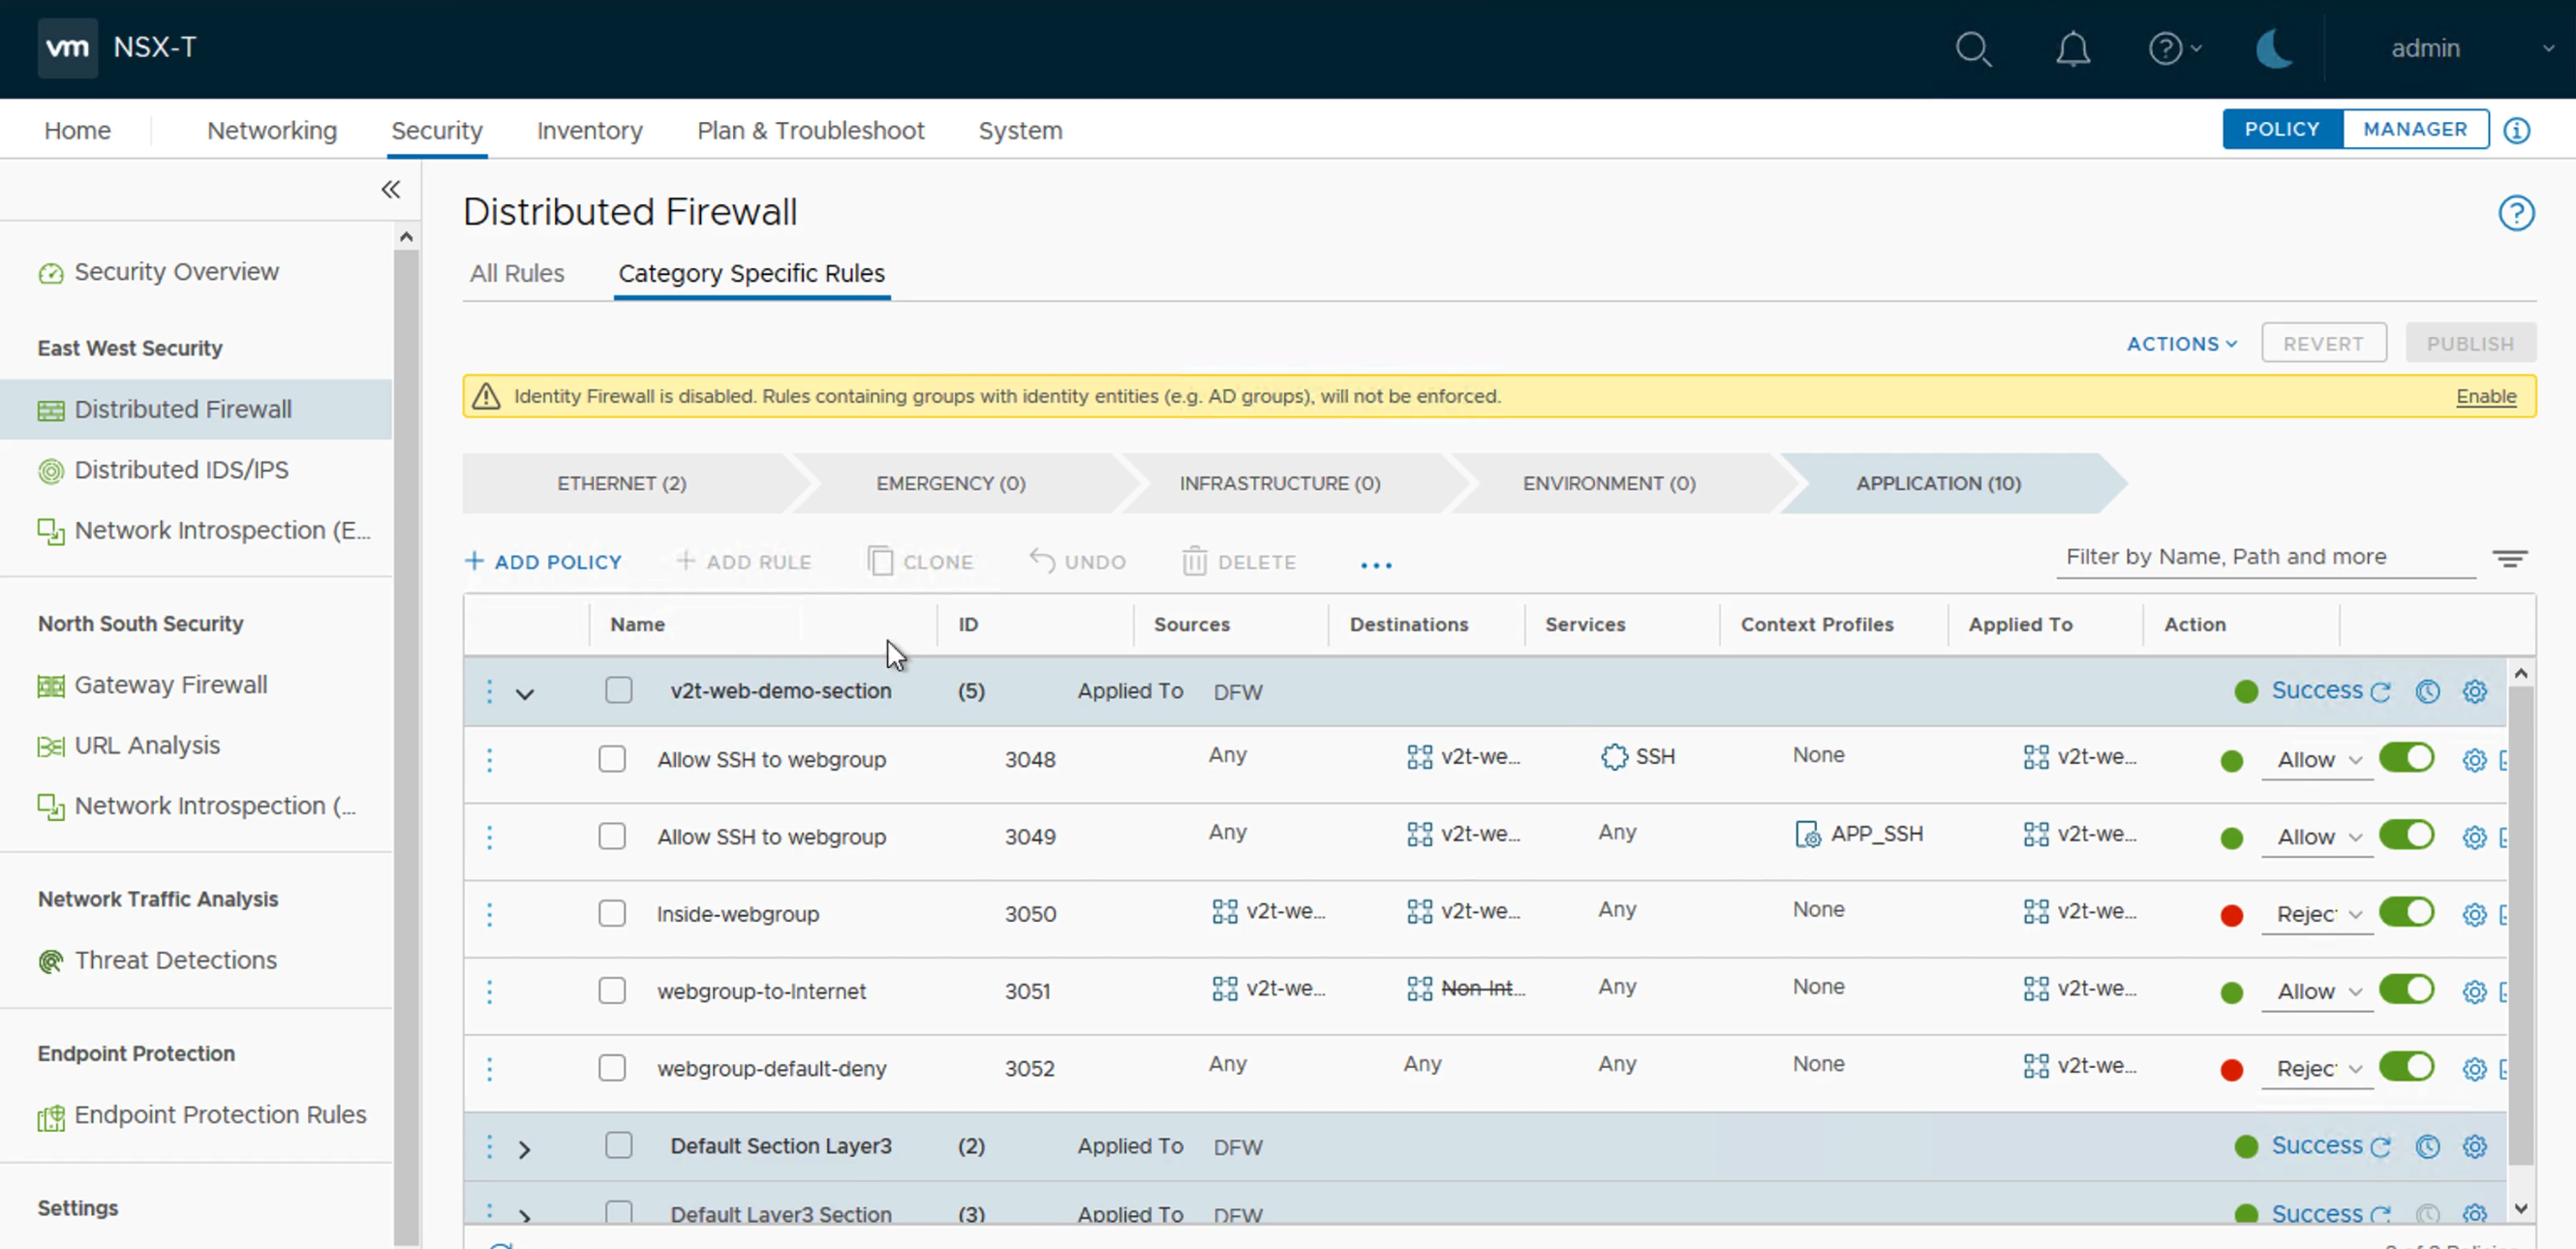Open settings gear for v2t-web-demo-section
The image size is (2576, 1249).
(x=2474, y=692)
